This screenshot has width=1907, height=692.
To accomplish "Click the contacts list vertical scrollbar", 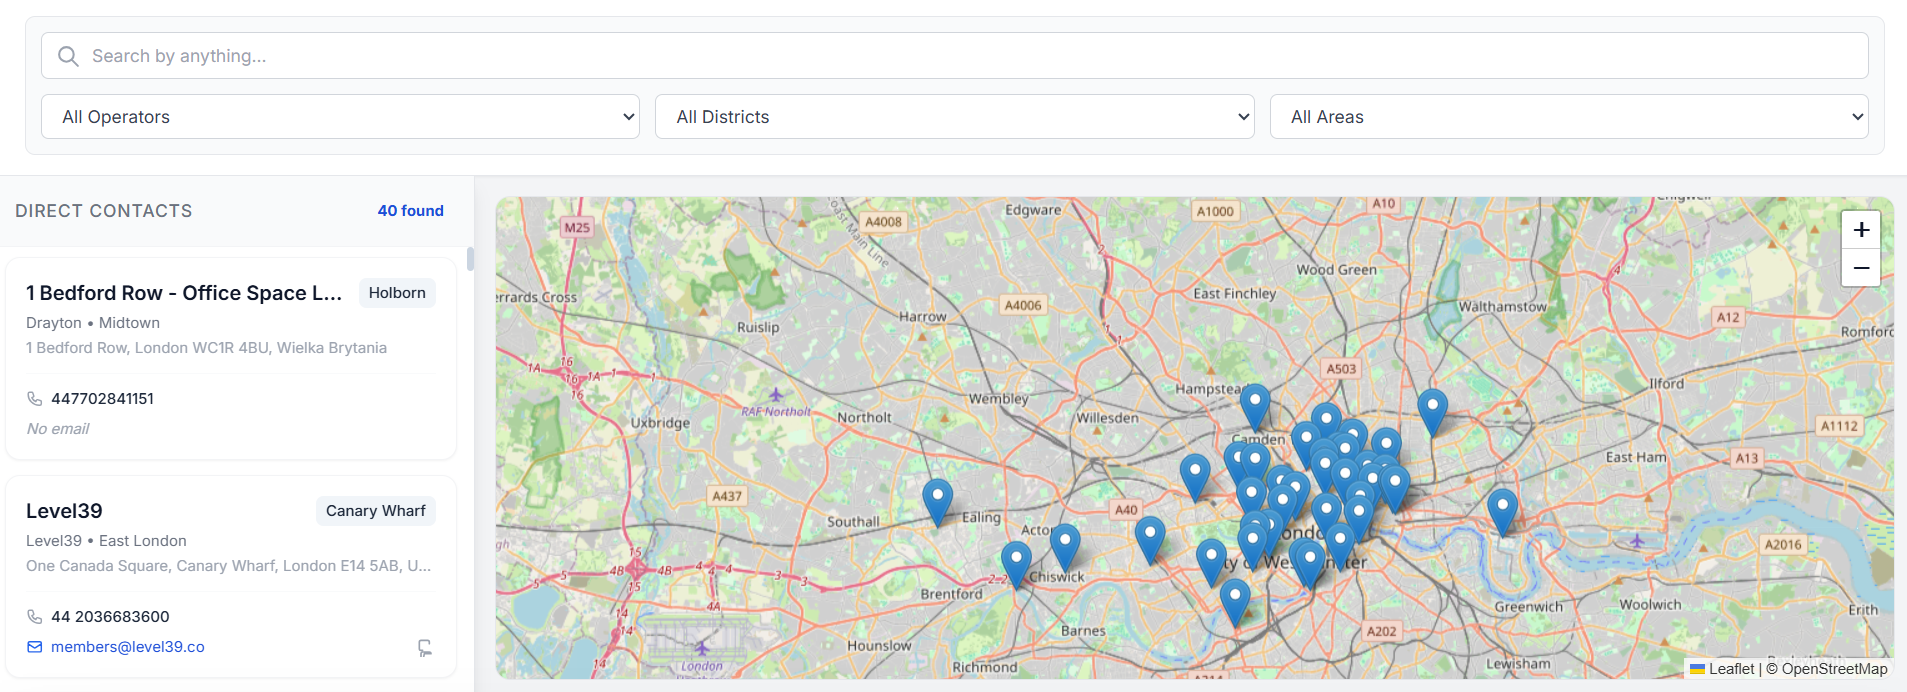I will pyautogui.click(x=470, y=258).
